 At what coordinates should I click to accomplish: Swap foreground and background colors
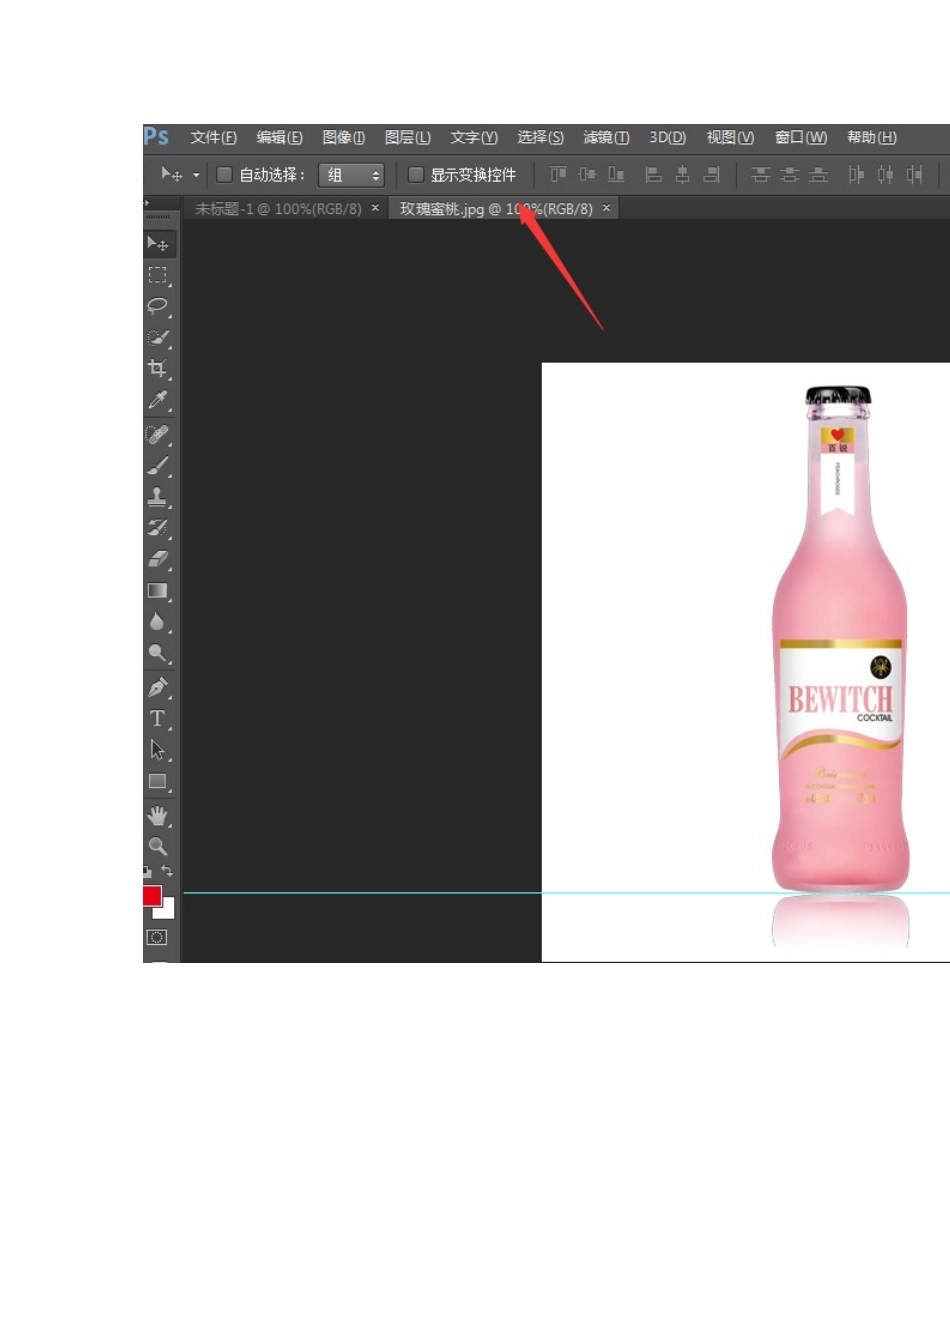(167, 872)
